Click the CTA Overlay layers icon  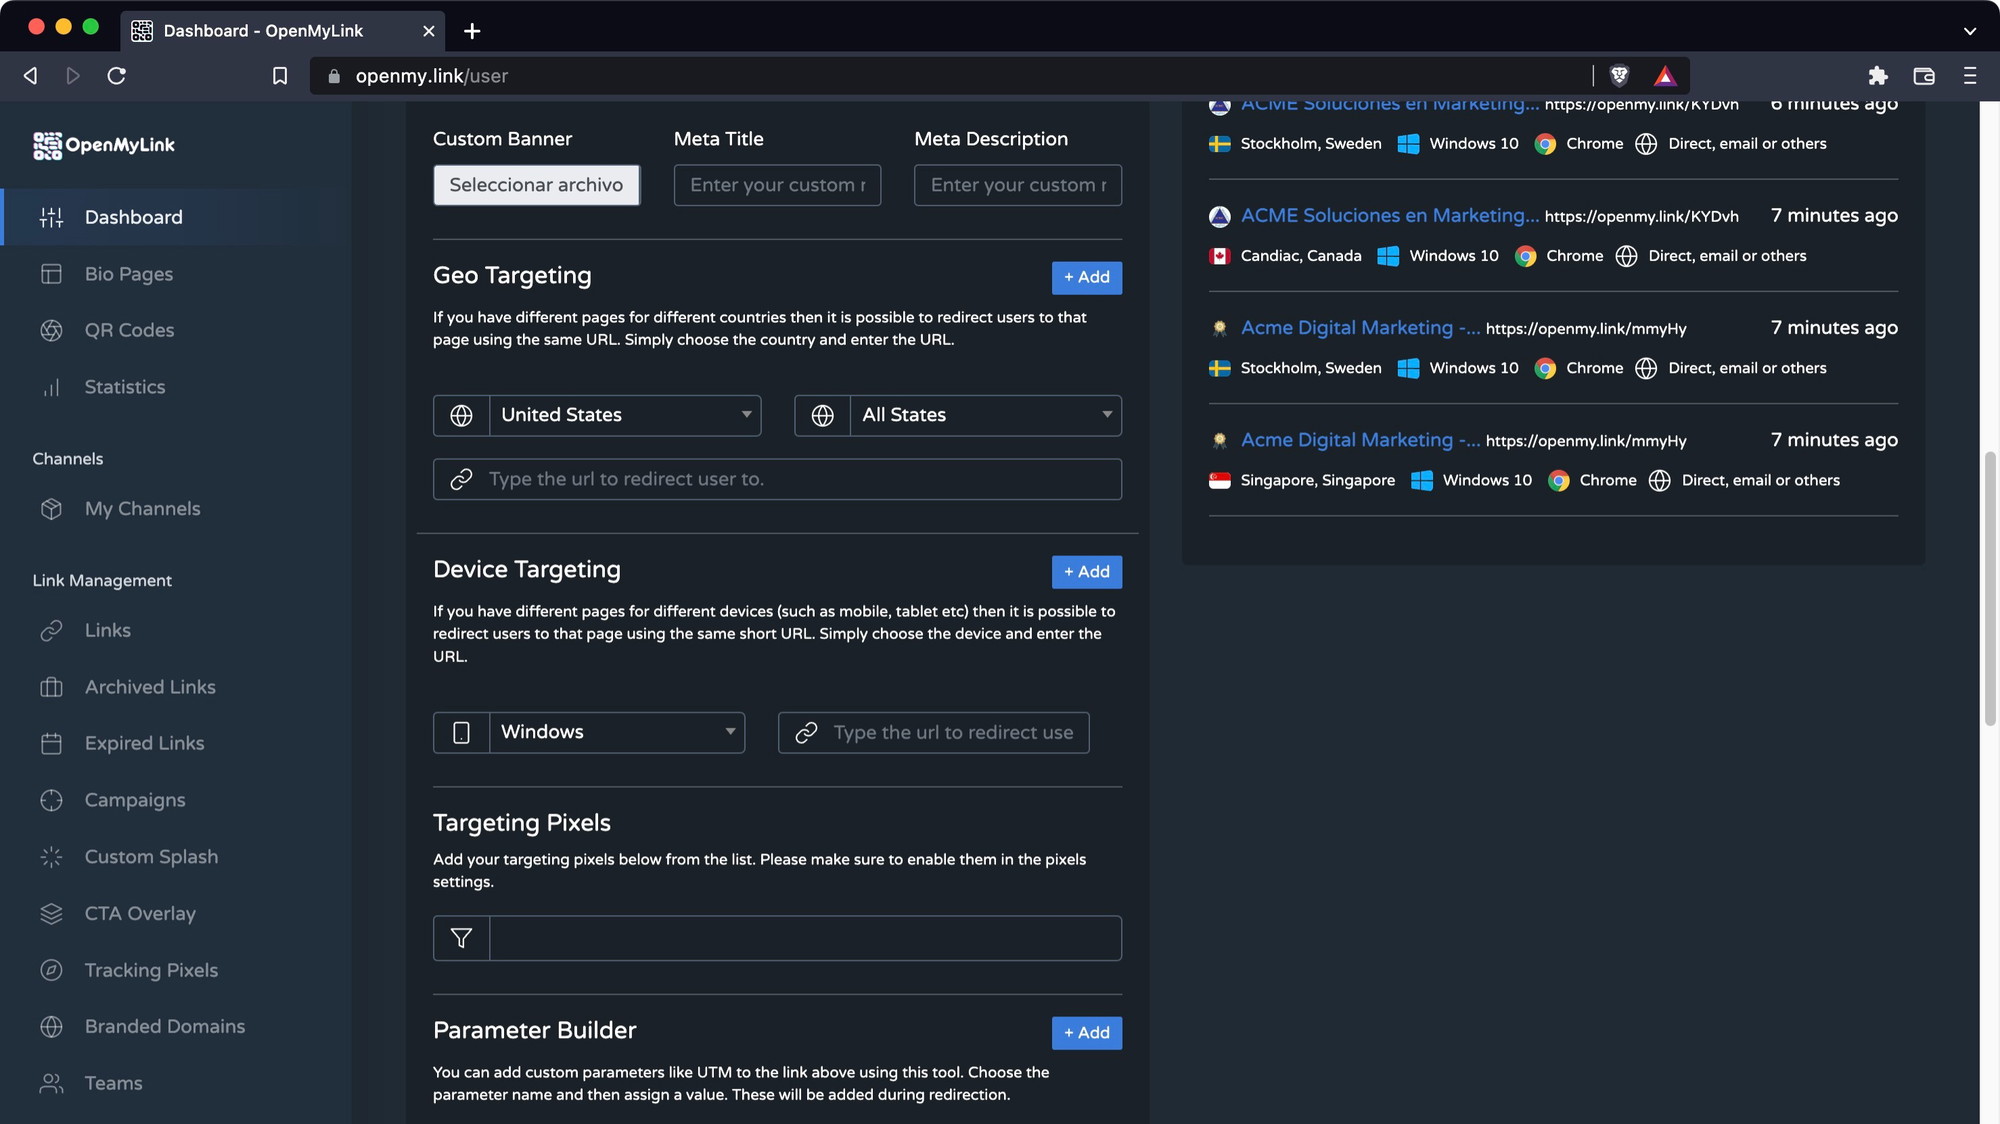pyautogui.click(x=51, y=913)
